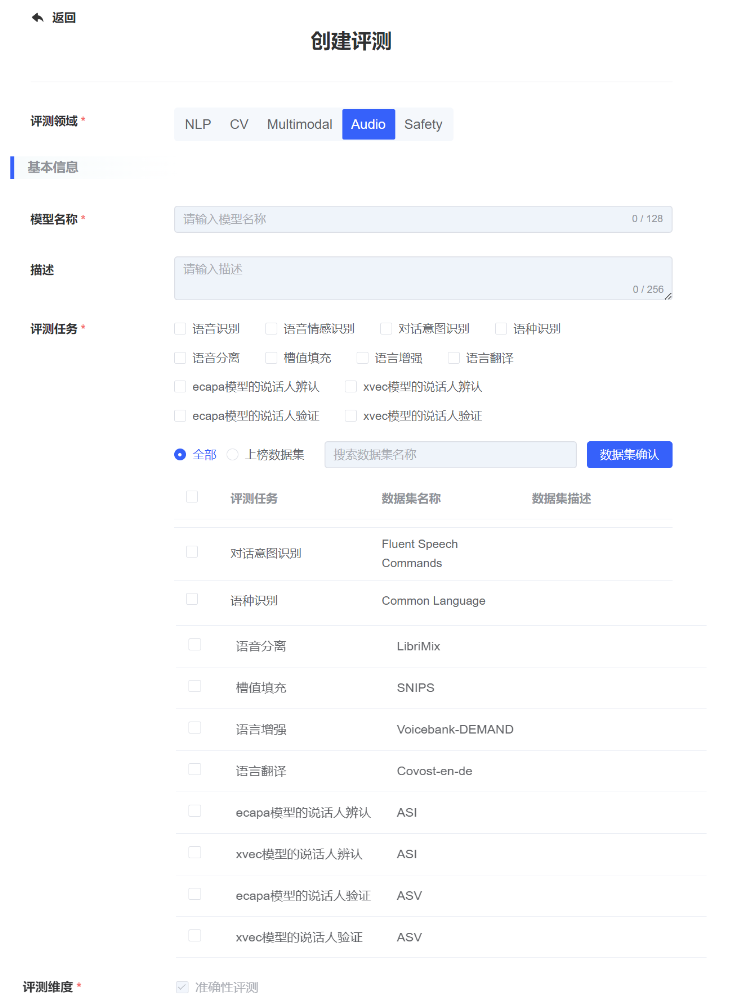Image resolution: width=751 pixels, height=1002 pixels.
Task: Click the back arrow icon
Action: pos(38,17)
